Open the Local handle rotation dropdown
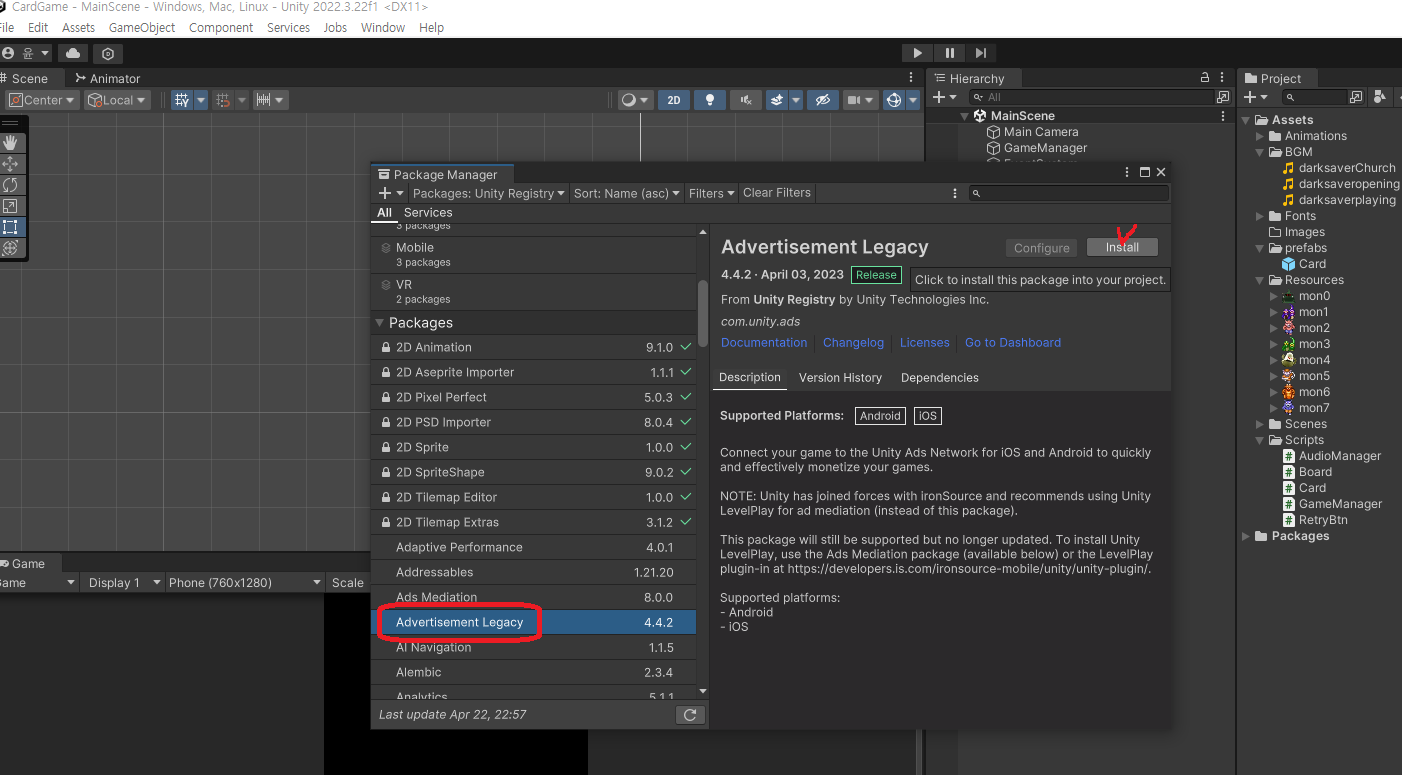The height and width of the screenshot is (775, 1402). (x=117, y=100)
